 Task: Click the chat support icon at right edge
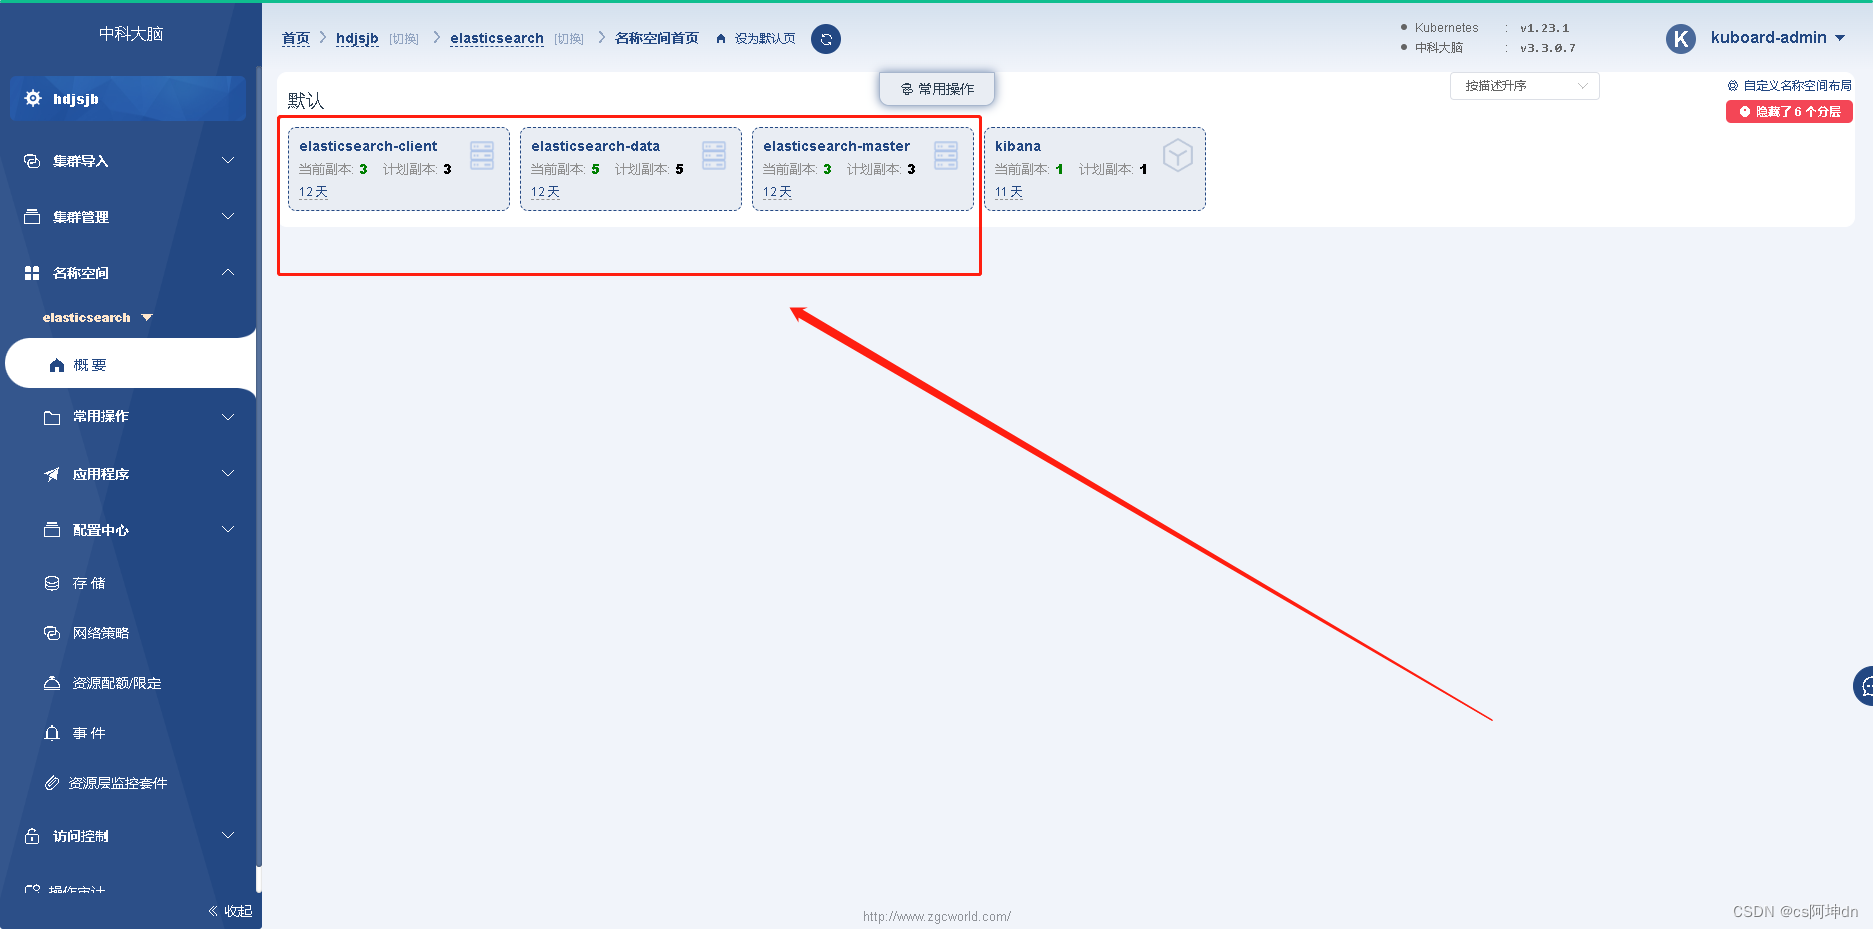click(x=1865, y=686)
